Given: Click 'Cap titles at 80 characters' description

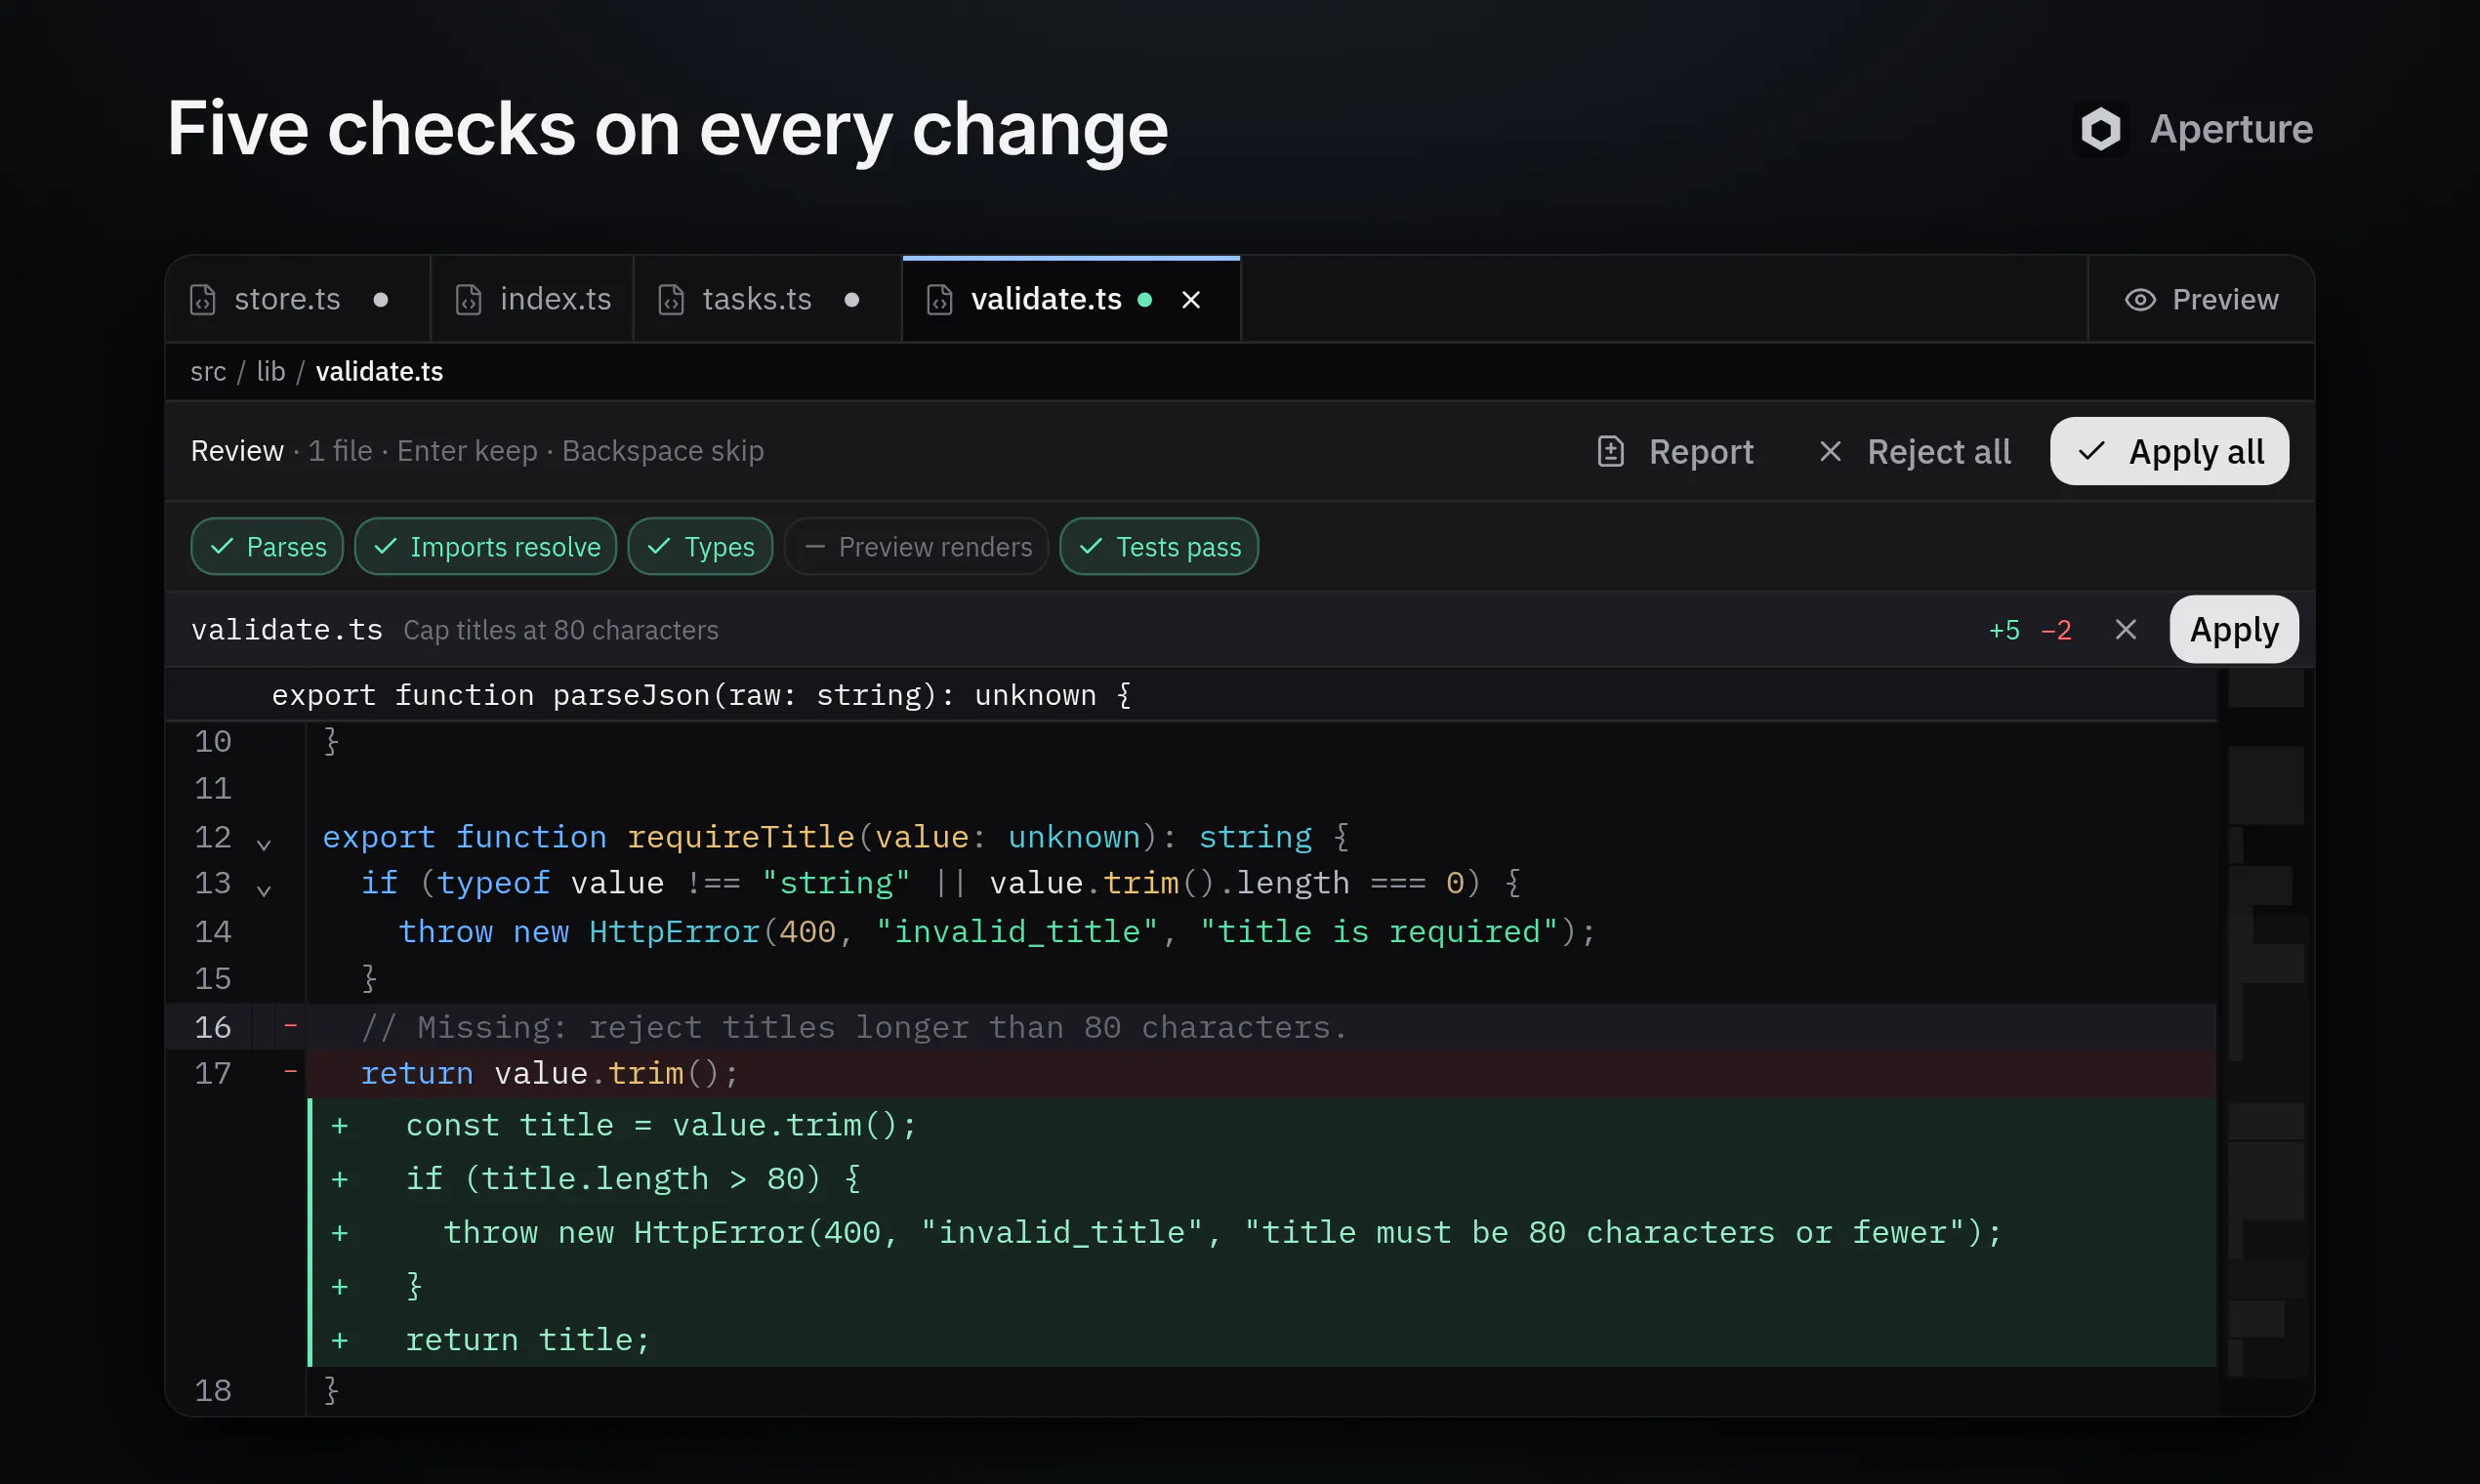Looking at the screenshot, I should point(561,630).
